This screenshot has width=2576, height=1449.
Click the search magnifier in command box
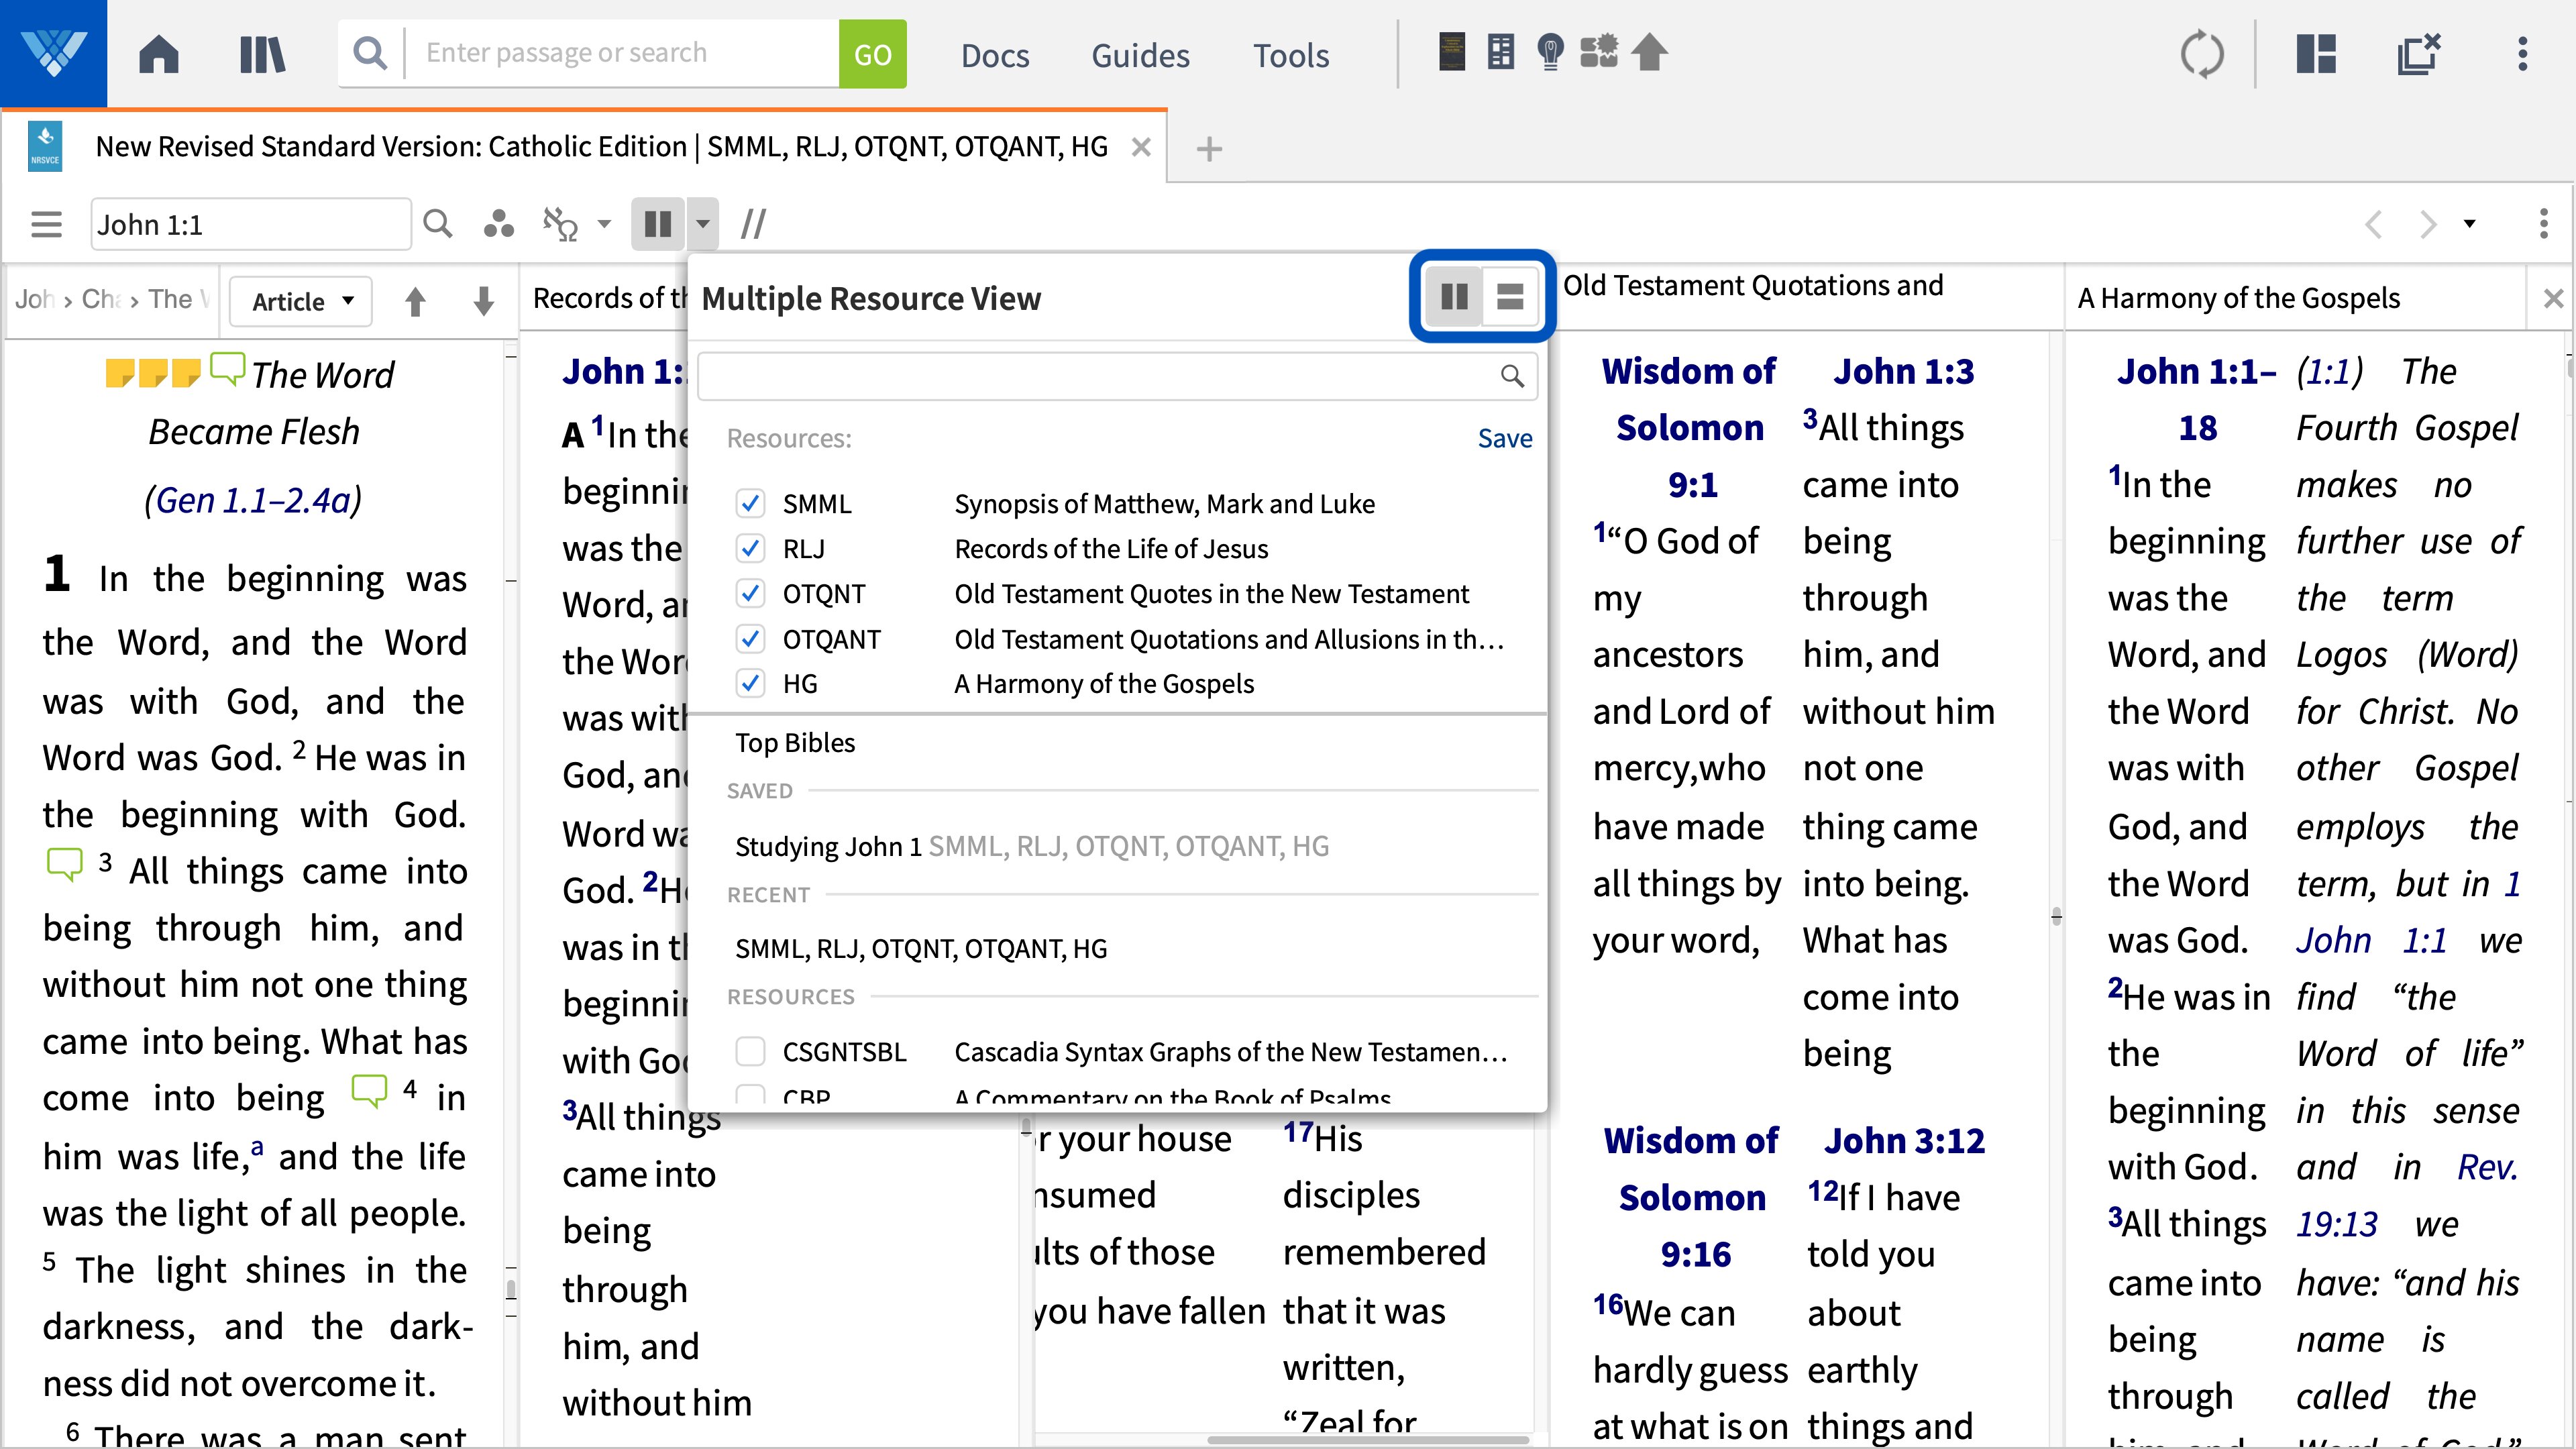pyautogui.click(x=370, y=53)
